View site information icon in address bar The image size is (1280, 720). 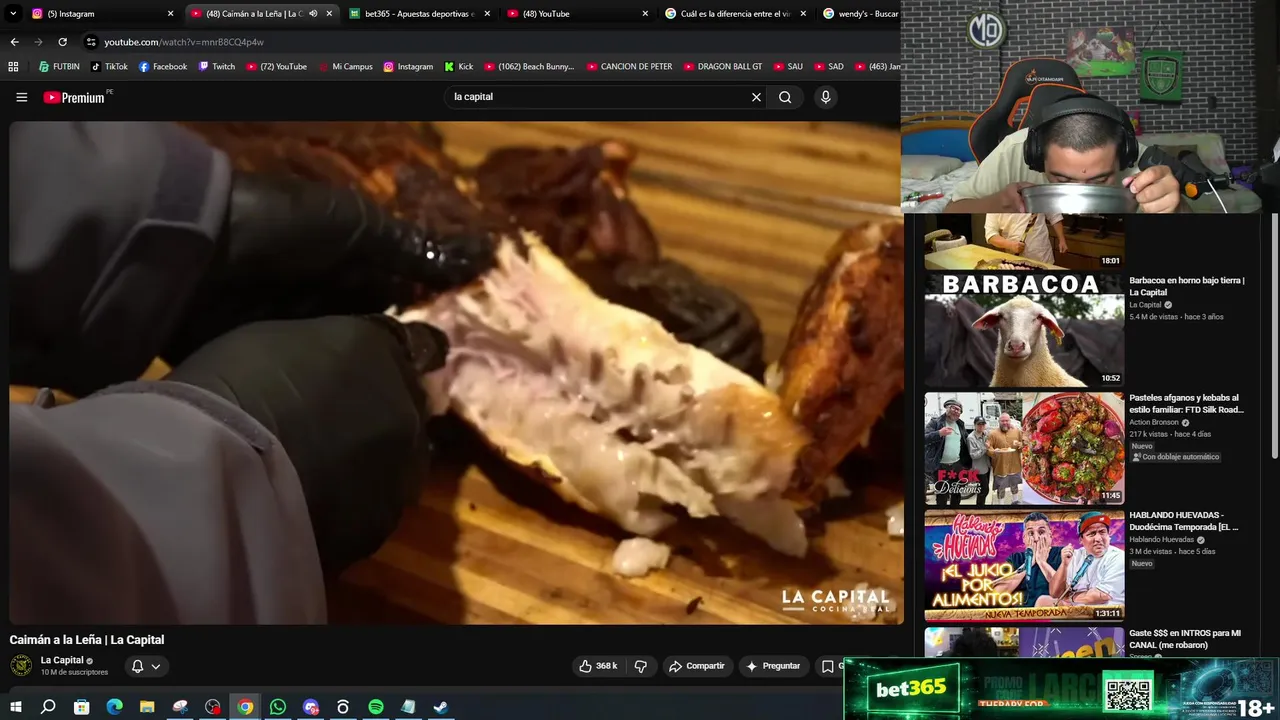[91, 42]
